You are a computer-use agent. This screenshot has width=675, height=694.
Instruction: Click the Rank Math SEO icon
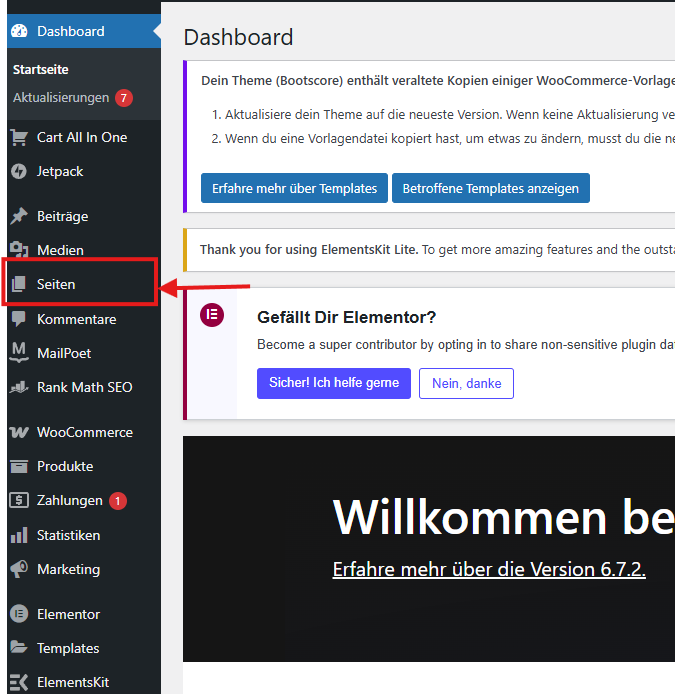18,387
